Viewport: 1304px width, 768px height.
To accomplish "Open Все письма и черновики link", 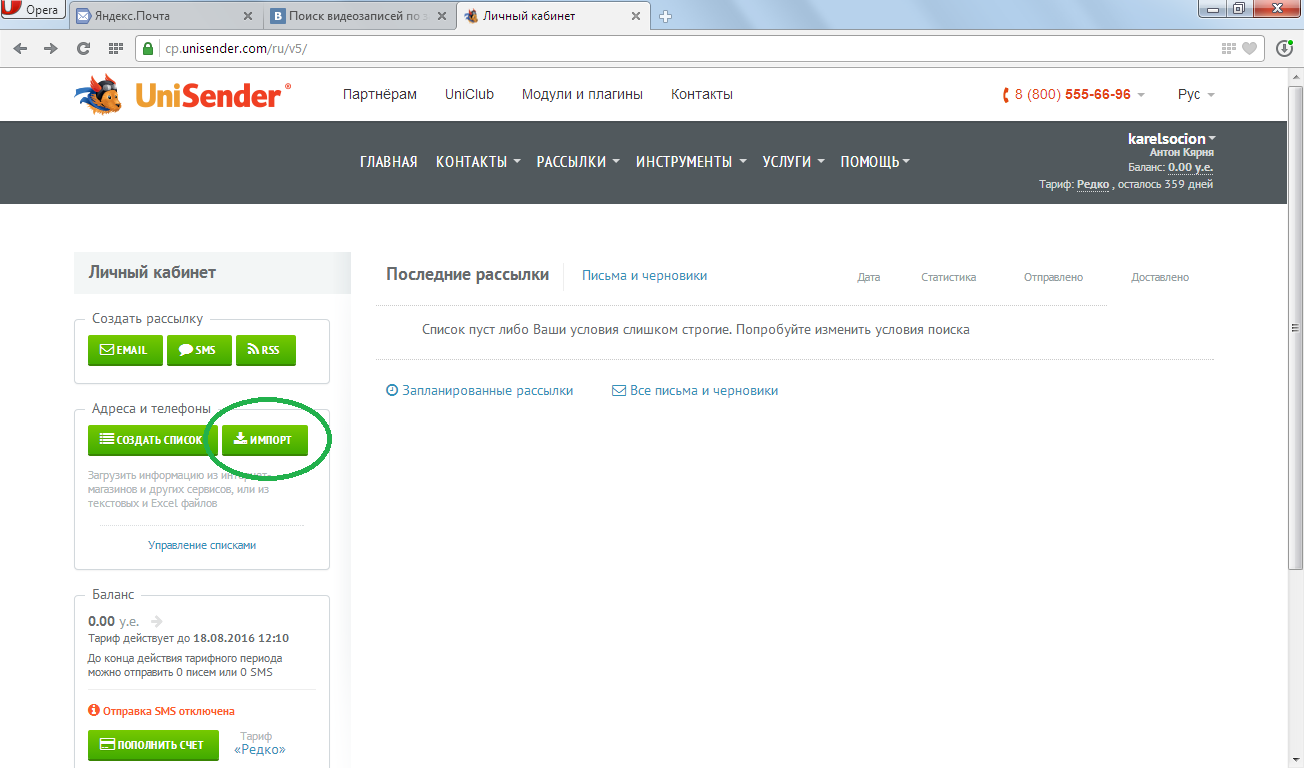I will tap(695, 391).
